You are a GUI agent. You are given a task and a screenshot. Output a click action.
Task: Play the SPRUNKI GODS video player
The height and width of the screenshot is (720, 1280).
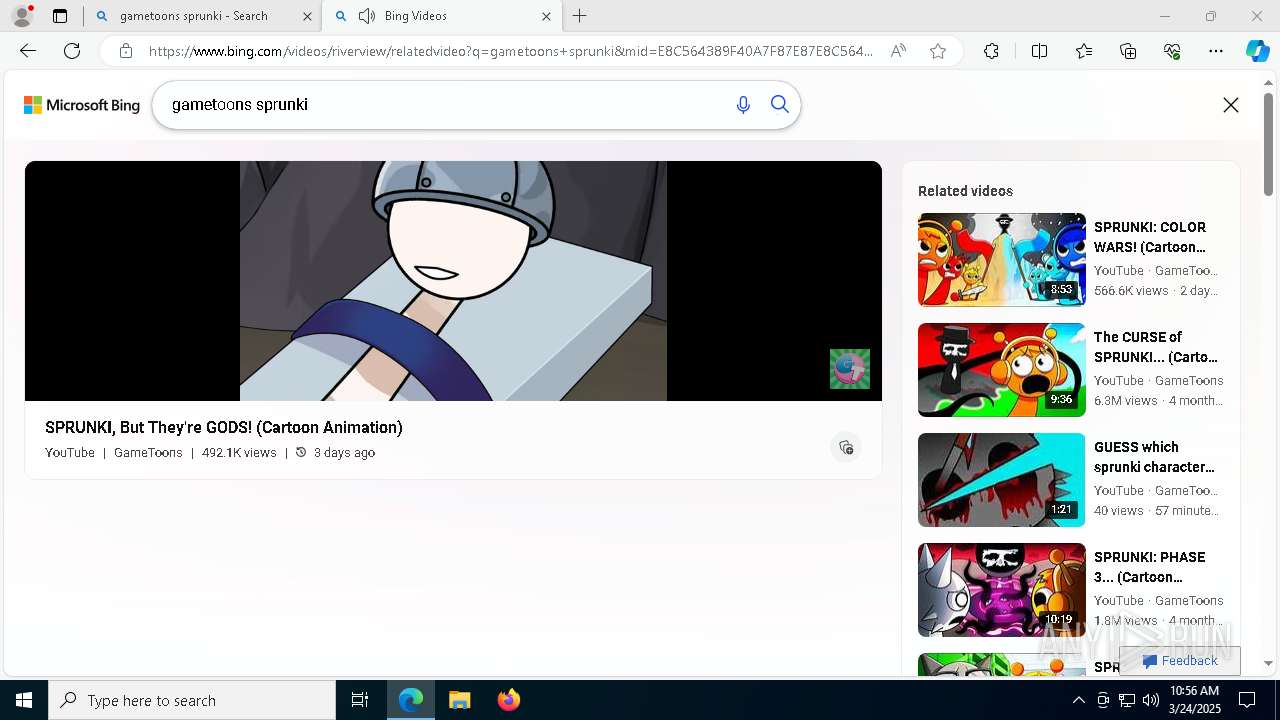pos(453,281)
